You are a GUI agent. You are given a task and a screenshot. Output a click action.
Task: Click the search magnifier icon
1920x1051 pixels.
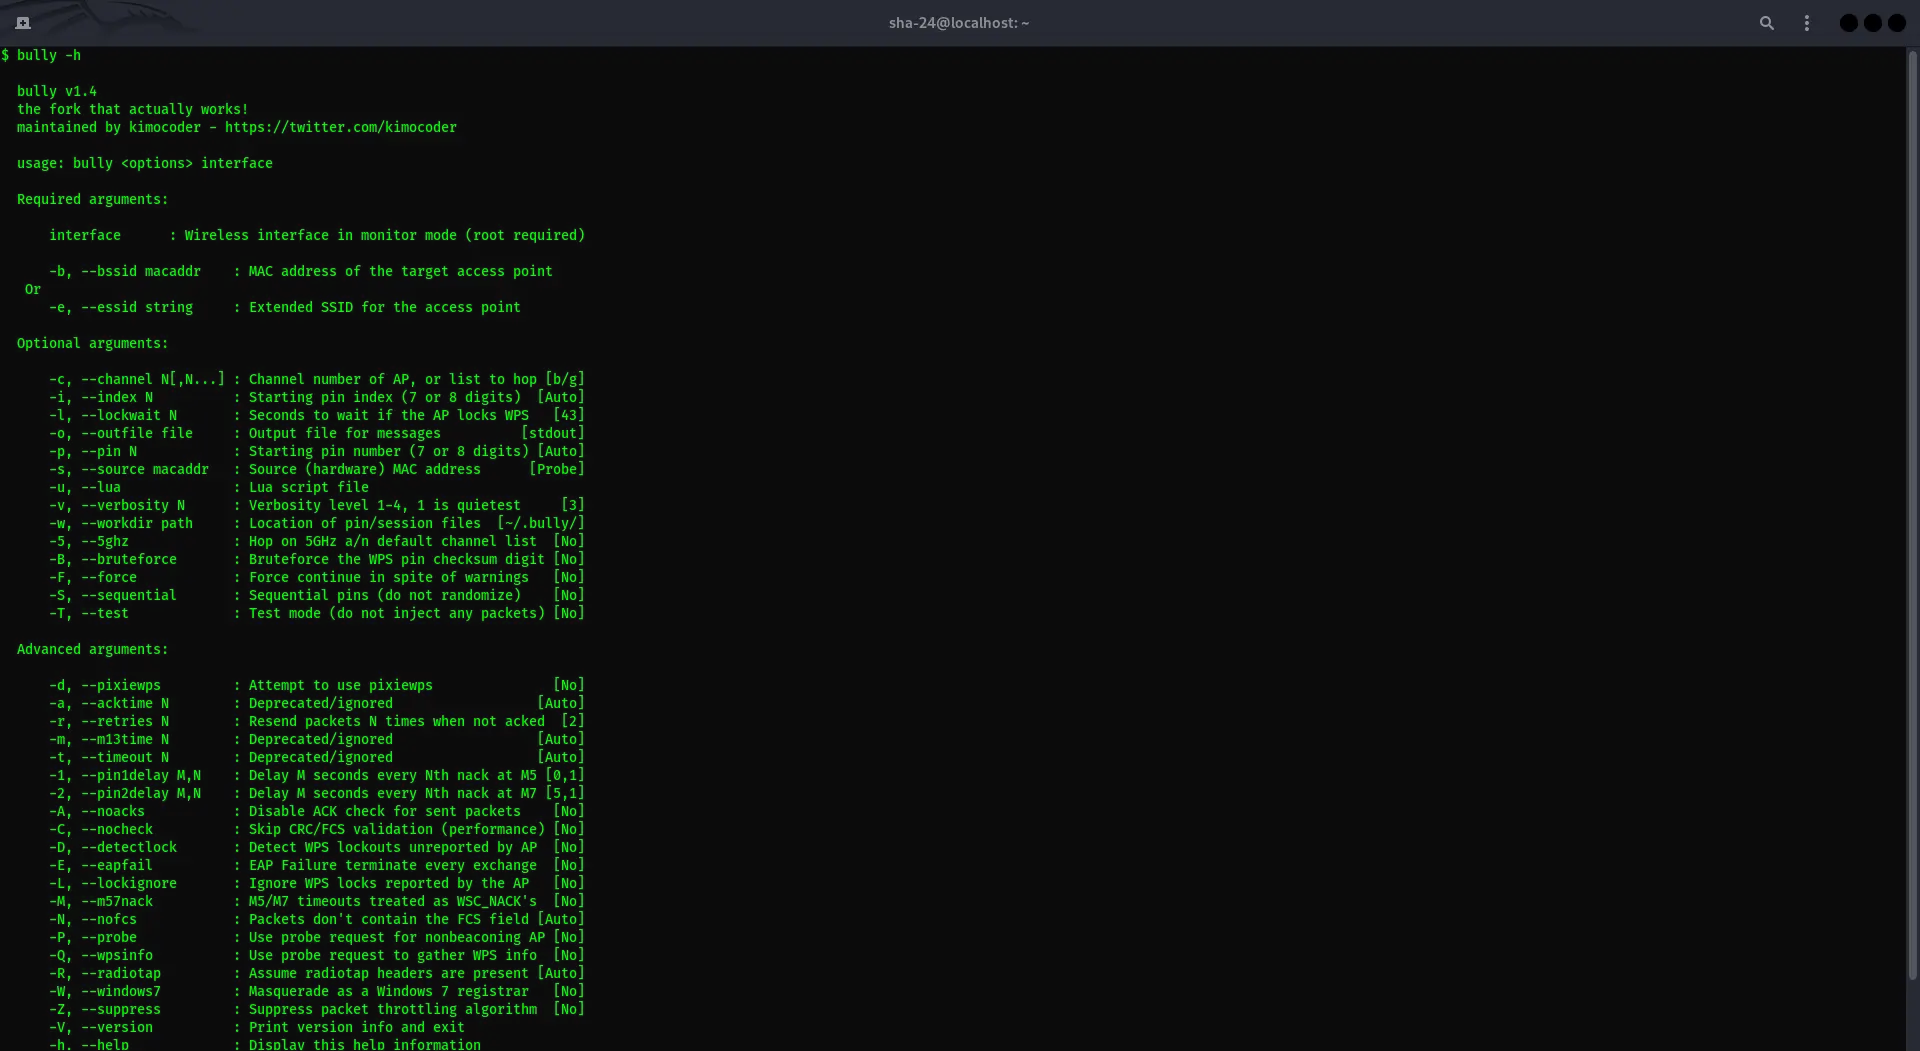tap(1766, 23)
